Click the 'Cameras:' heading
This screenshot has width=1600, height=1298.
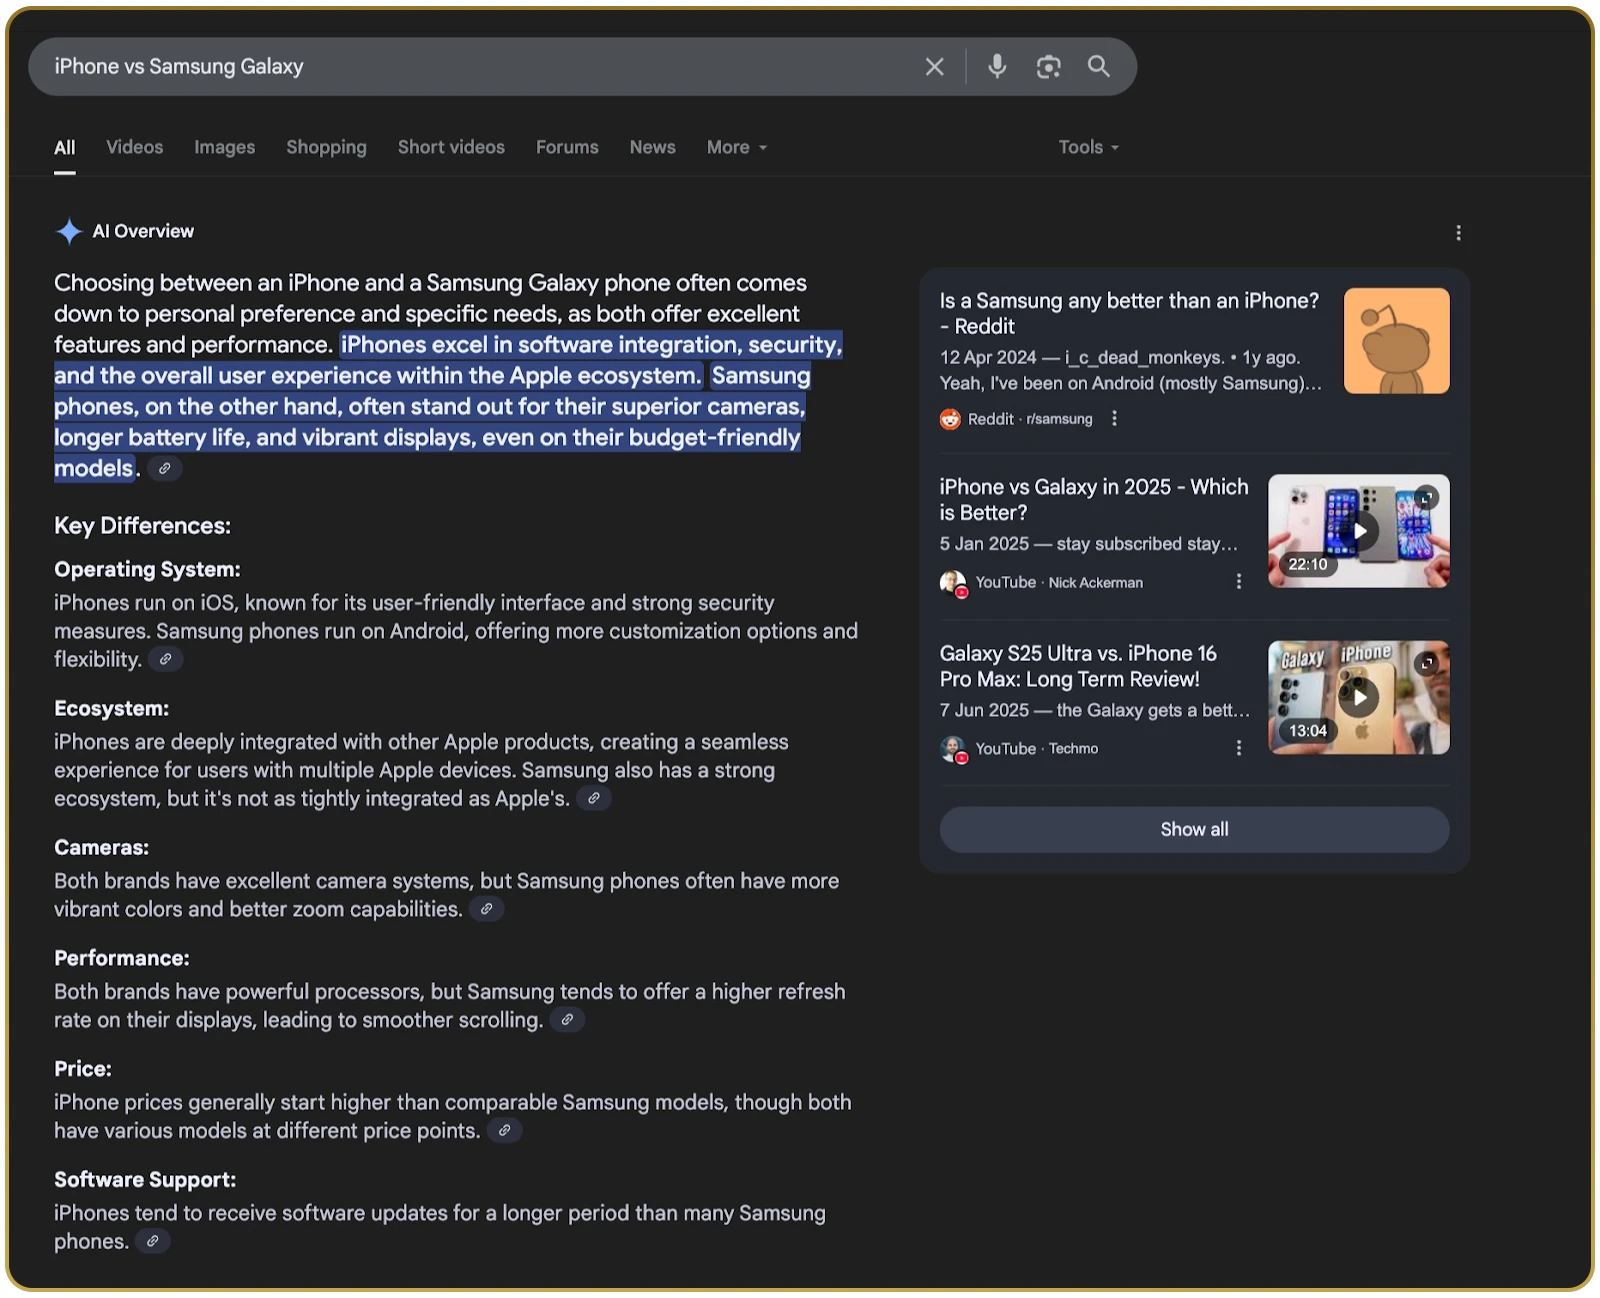point(101,847)
